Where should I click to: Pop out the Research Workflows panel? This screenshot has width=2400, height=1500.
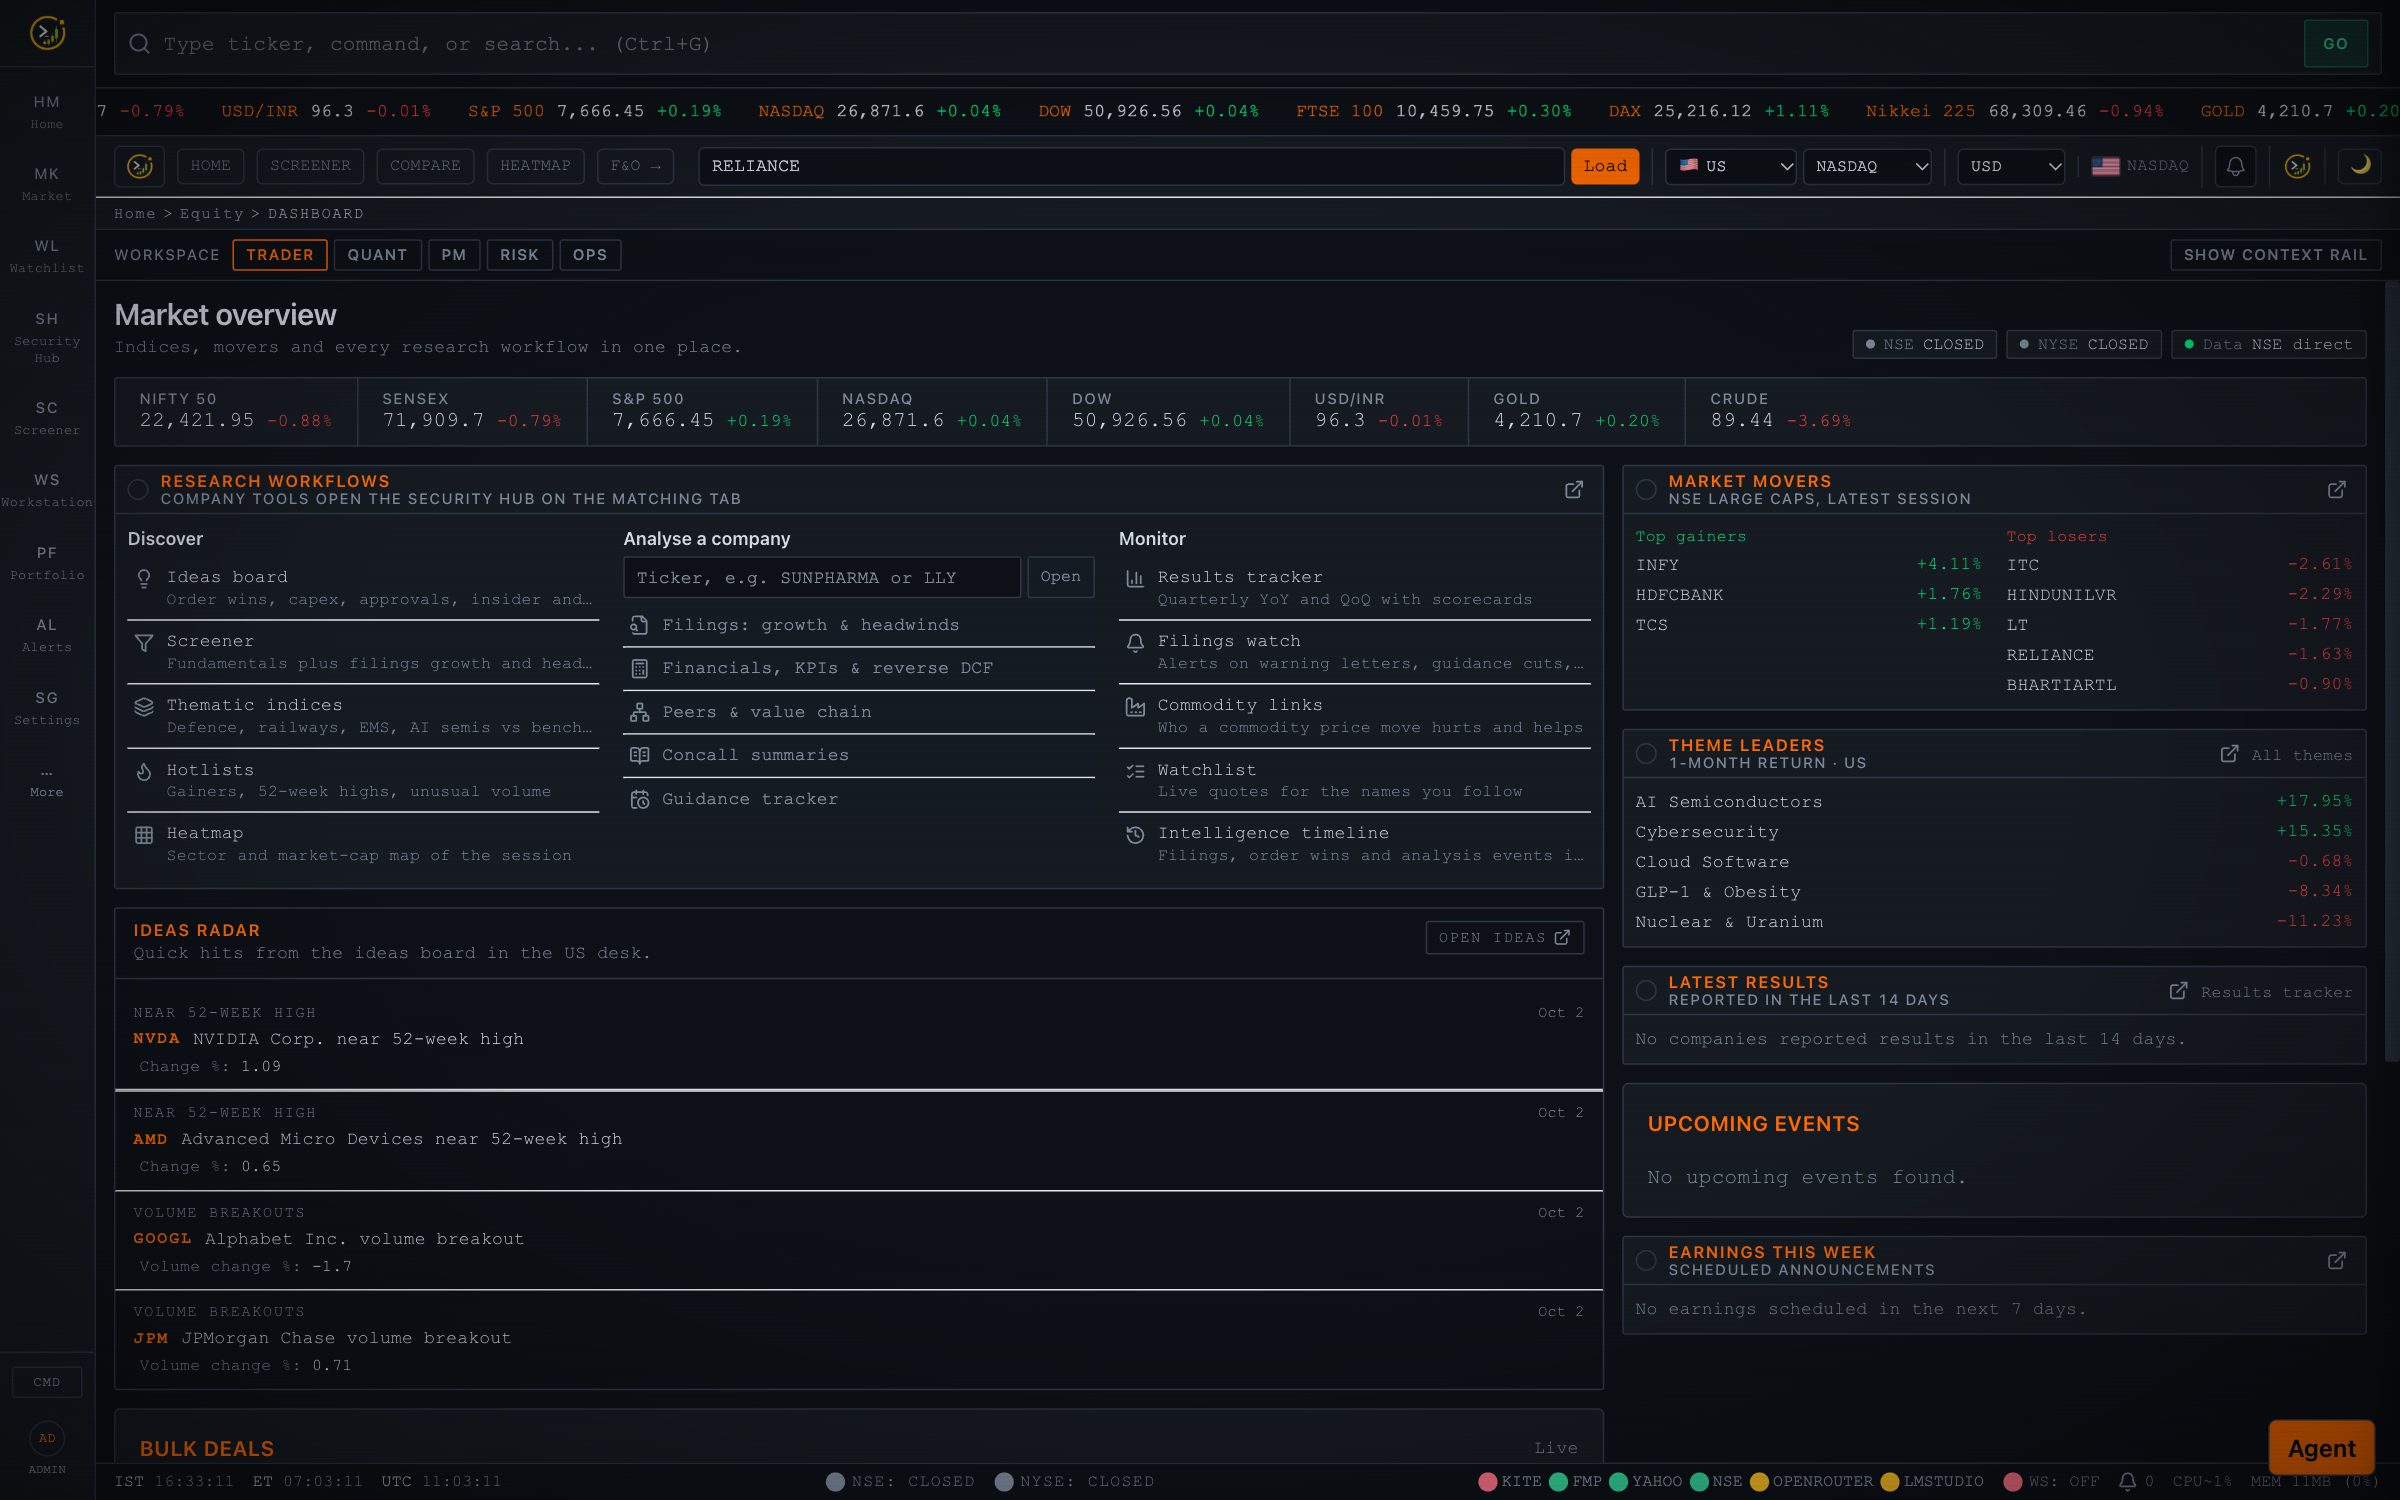(x=1574, y=490)
